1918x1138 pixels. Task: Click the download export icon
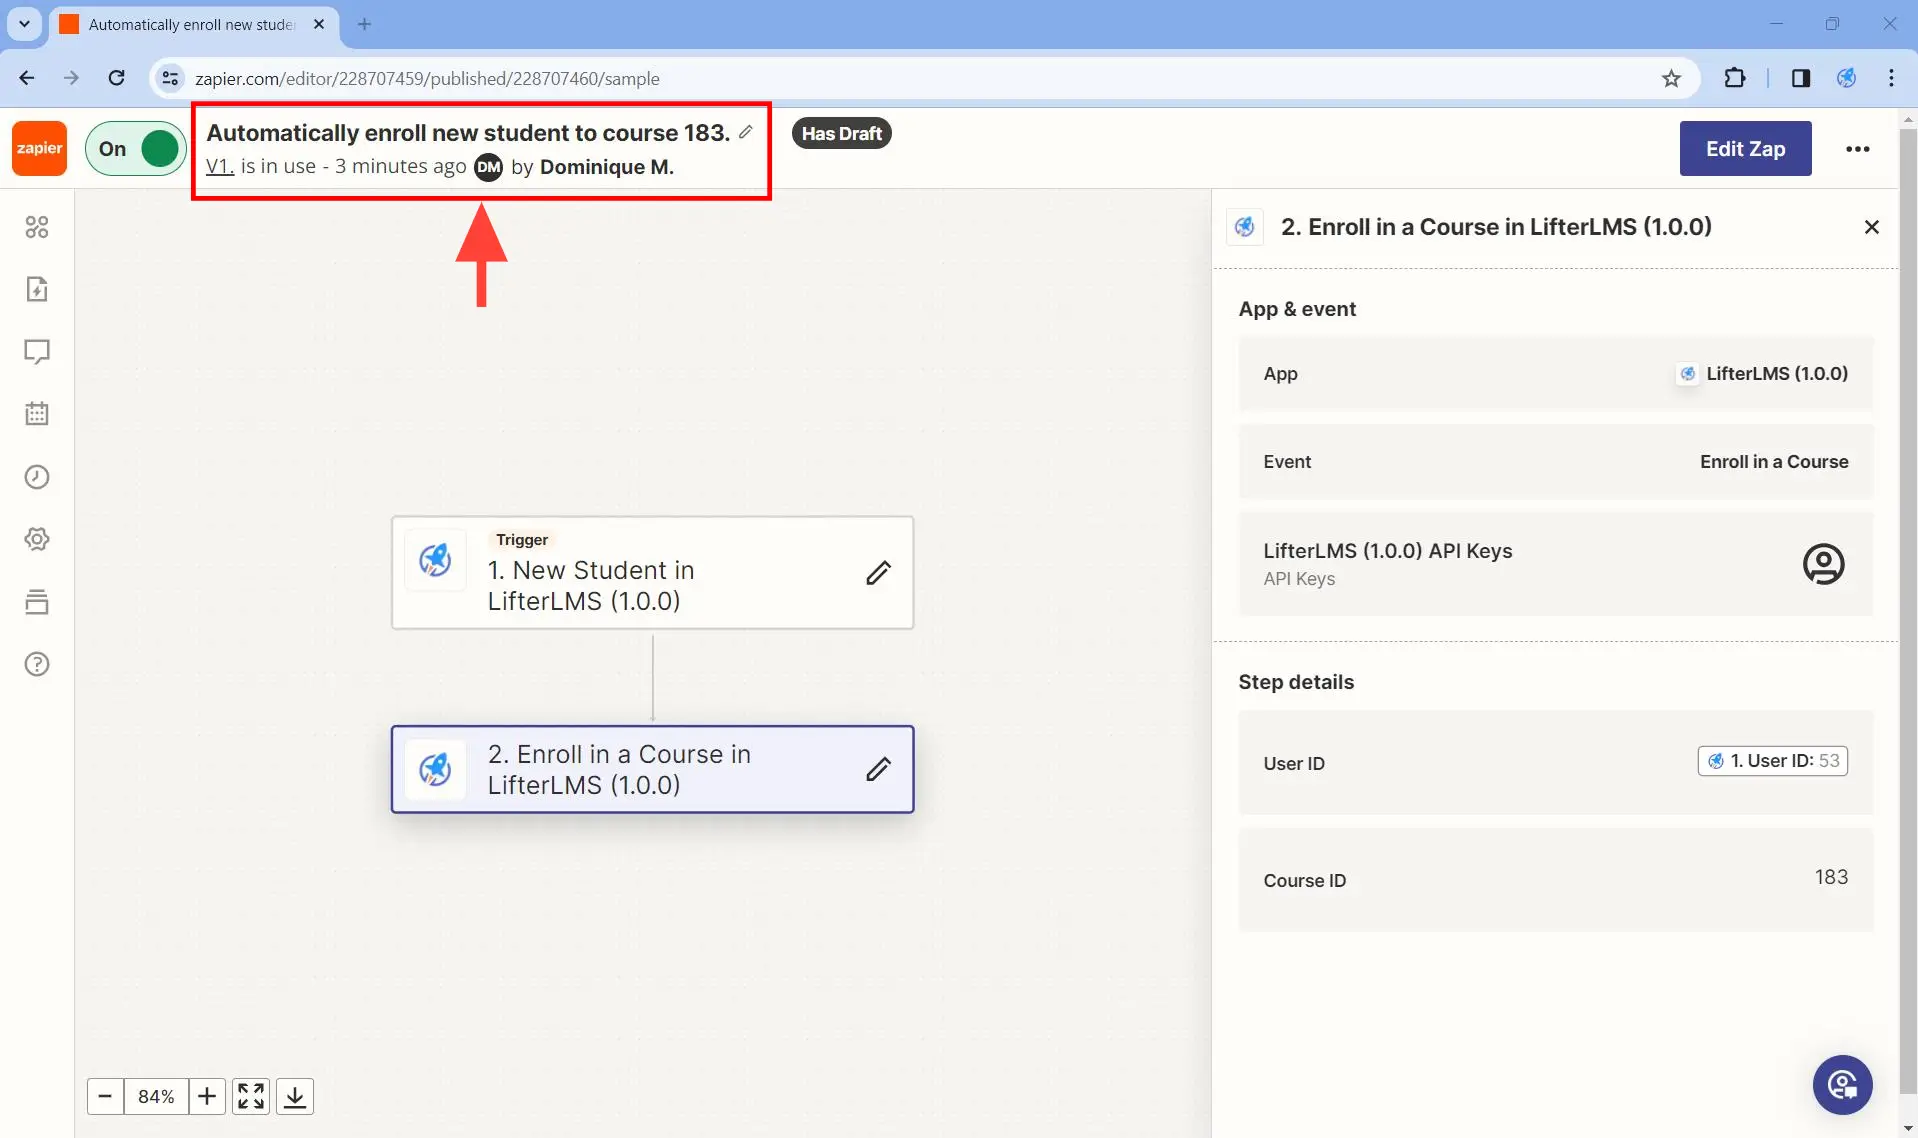295,1096
